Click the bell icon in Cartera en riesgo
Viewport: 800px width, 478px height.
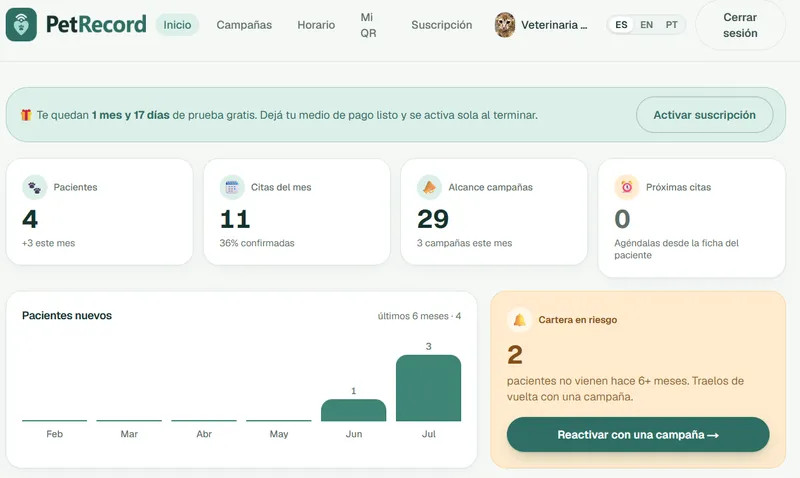coord(519,320)
